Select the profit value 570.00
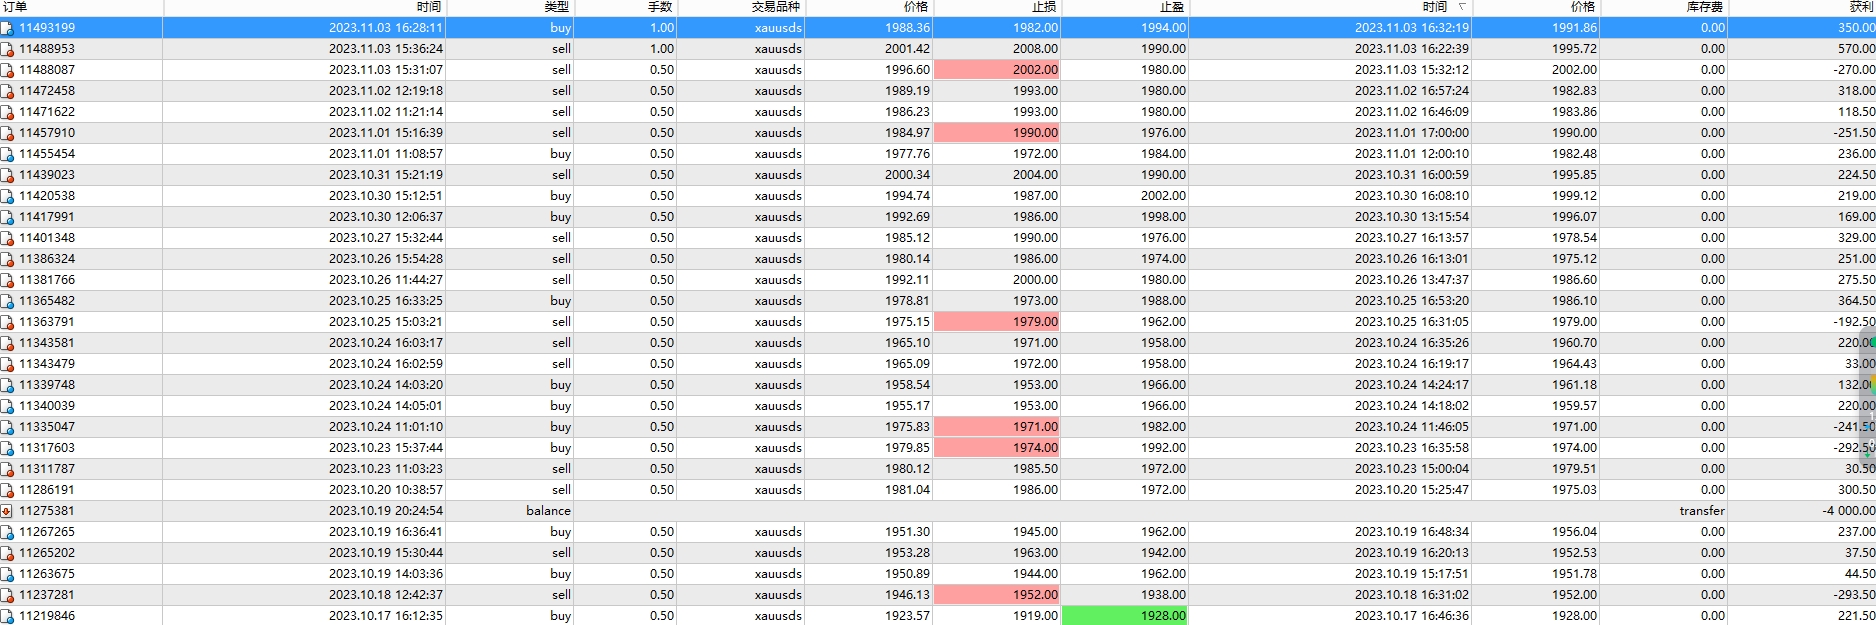 click(x=1856, y=49)
